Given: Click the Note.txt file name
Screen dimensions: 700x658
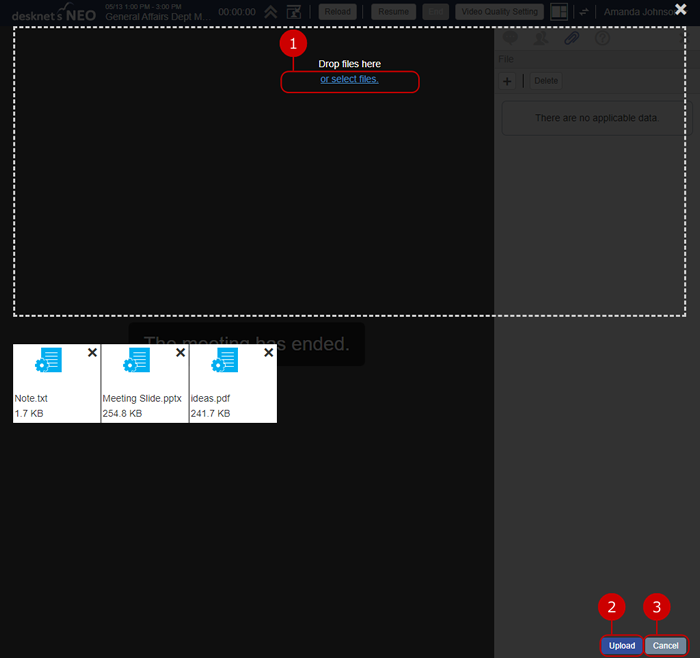Looking at the screenshot, I should tap(31, 398).
